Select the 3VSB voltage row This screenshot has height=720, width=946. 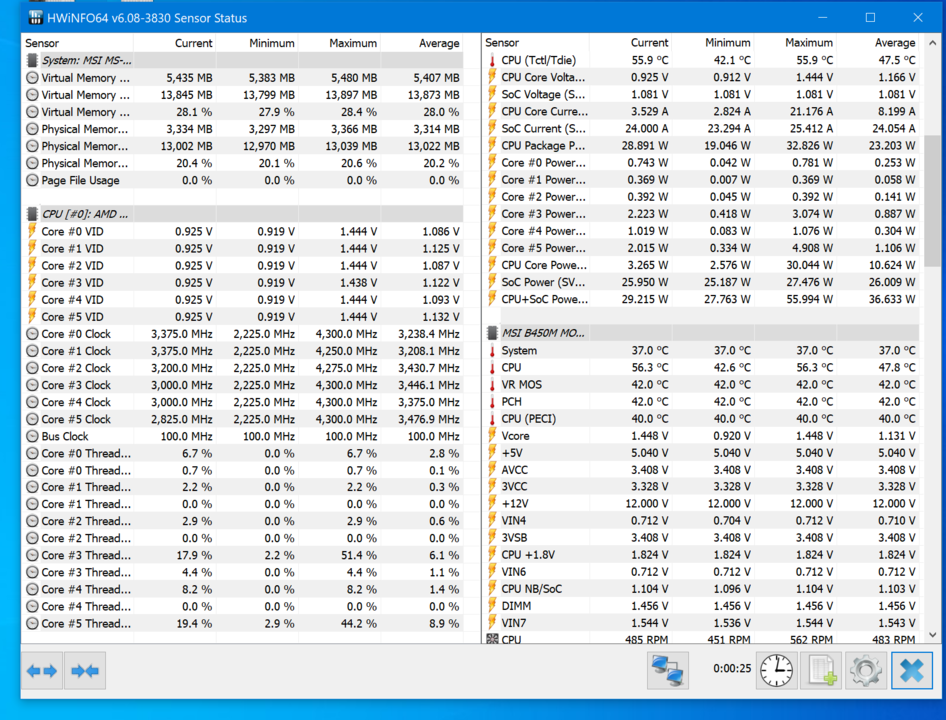pyautogui.click(x=702, y=538)
